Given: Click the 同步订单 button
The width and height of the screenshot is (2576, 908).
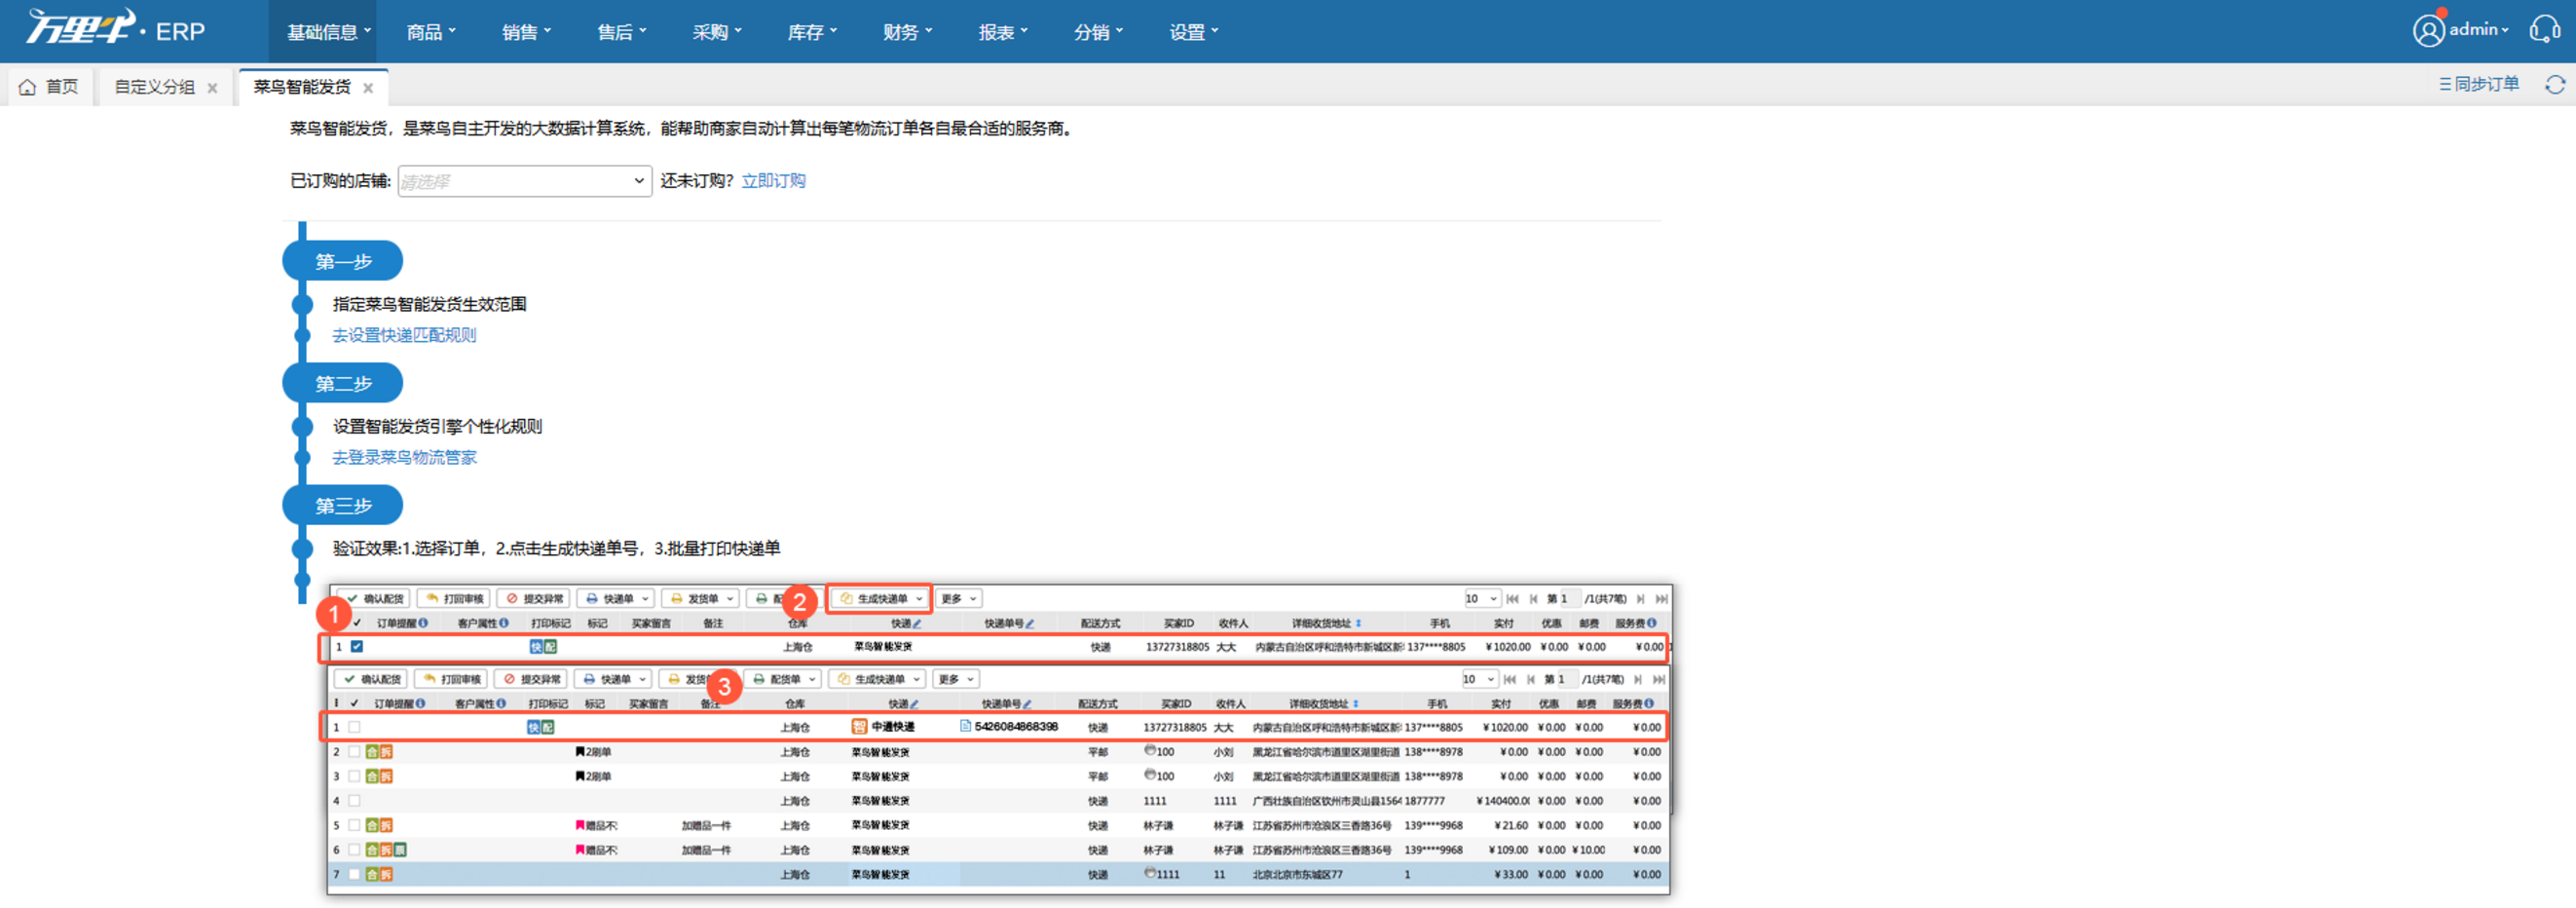Looking at the screenshot, I should [2478, 84].
